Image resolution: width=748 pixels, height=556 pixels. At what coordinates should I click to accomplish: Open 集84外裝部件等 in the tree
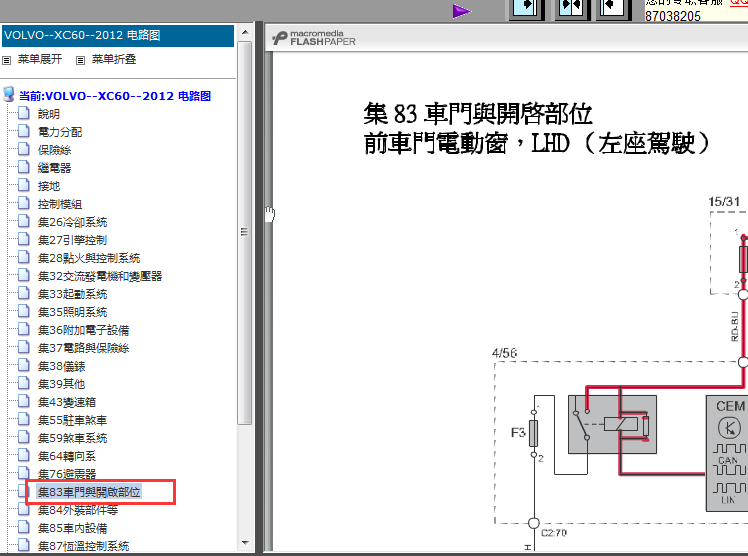pos(78,510)
